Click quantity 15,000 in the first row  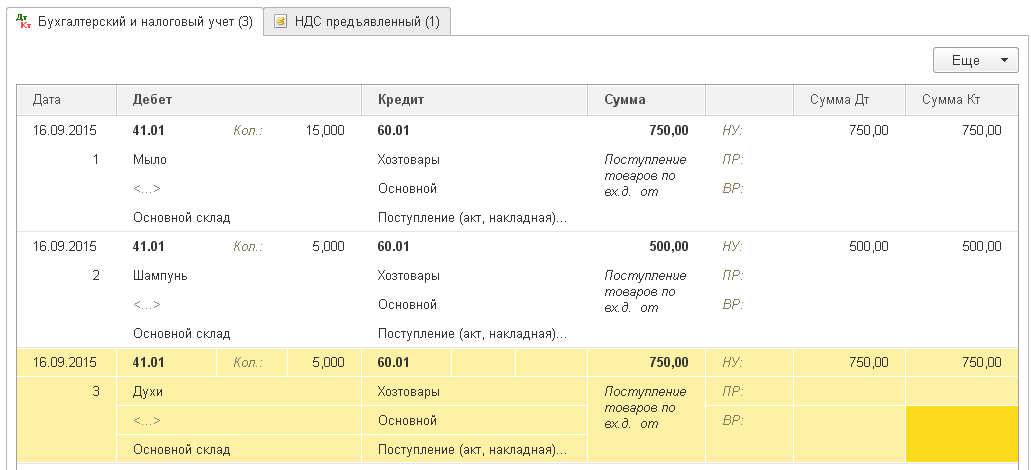pyautogui.click(x=324, y=130)
